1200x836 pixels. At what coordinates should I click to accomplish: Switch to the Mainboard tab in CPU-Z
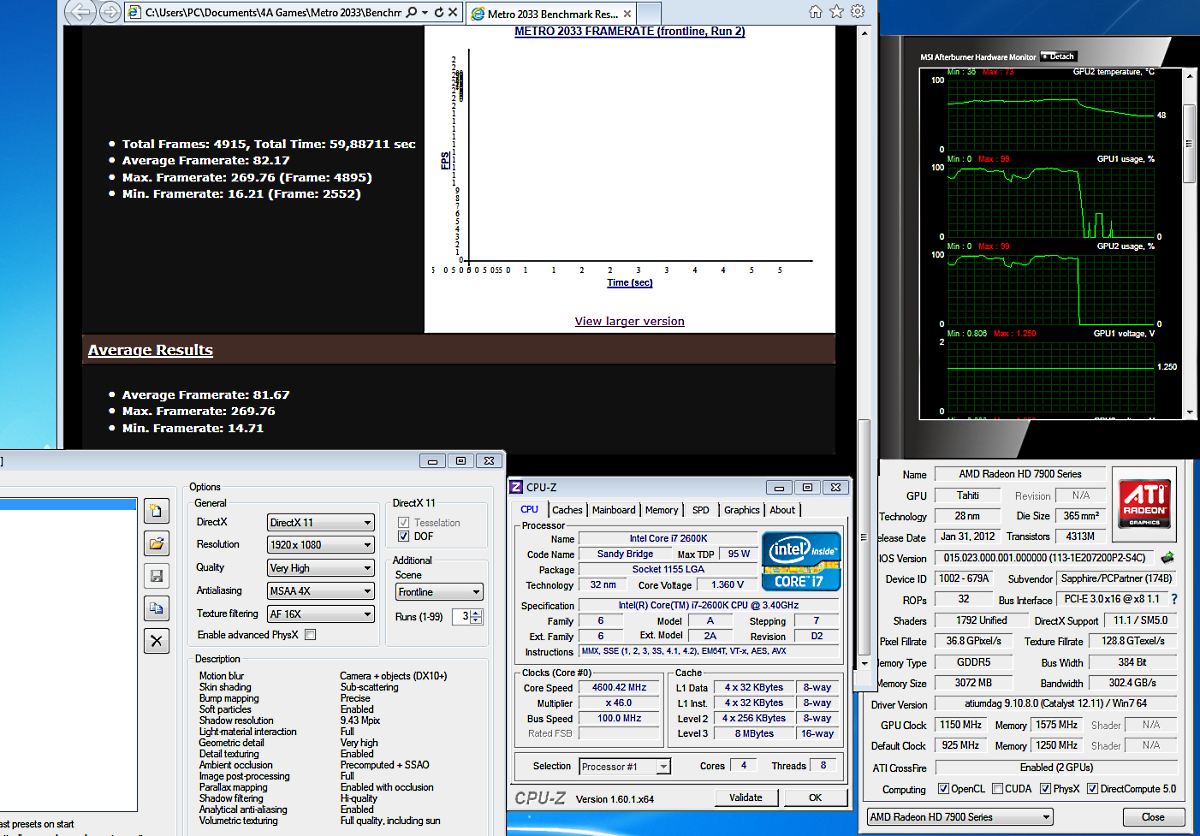614,510
